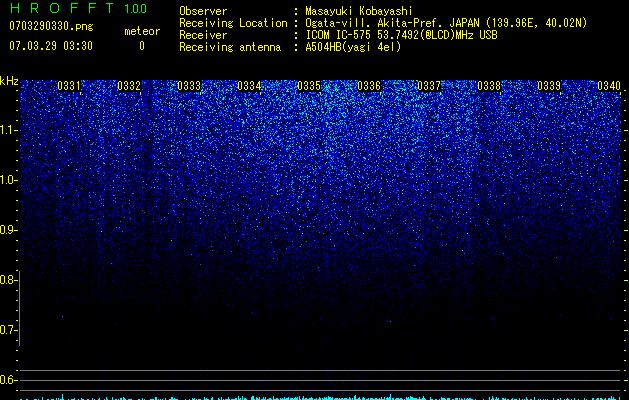Click the 0337 time marker
Screen dimensions: 629x400
click(x=429, y=86)
